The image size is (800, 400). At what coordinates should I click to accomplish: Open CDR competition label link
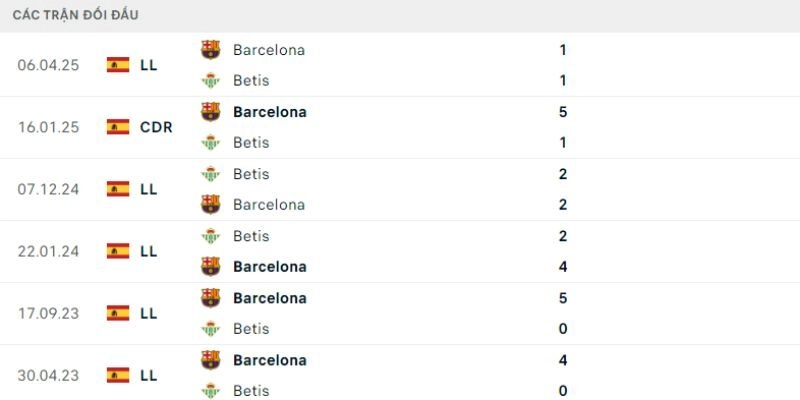pos(156,127)
